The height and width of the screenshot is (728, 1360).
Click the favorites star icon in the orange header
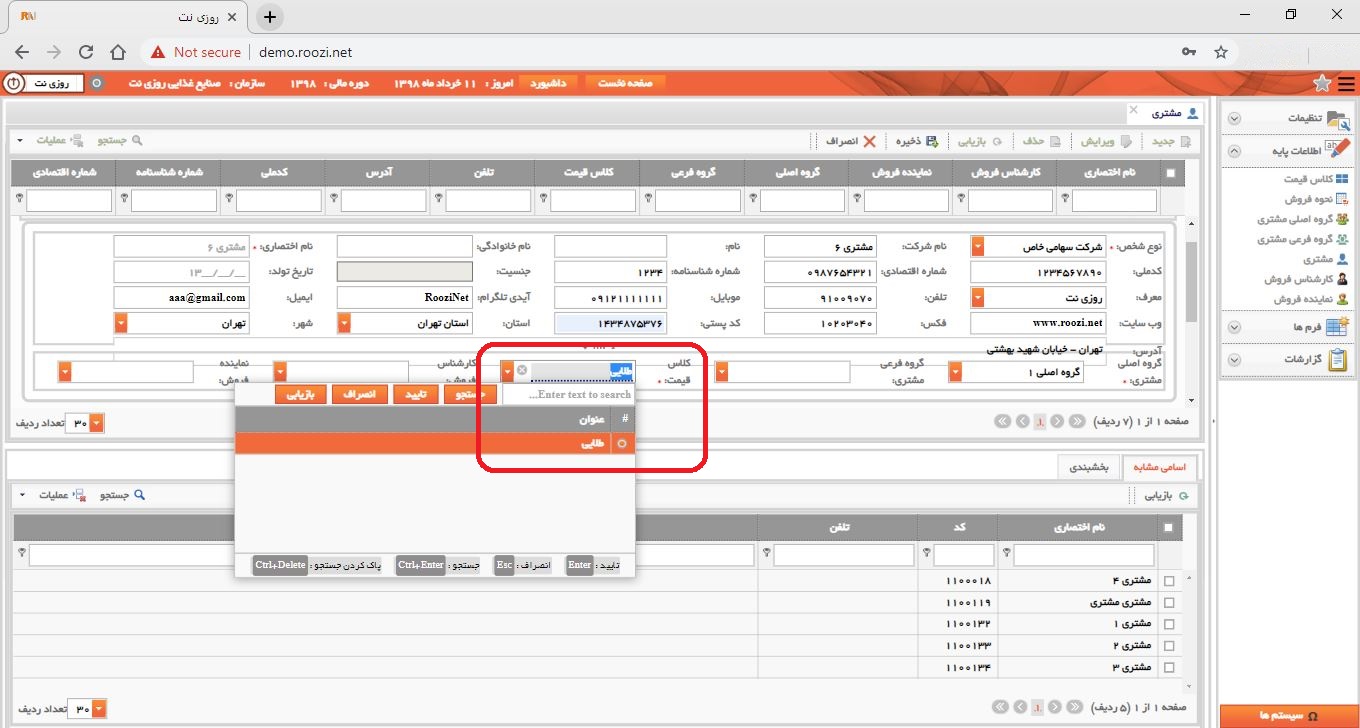(1322, 83)
